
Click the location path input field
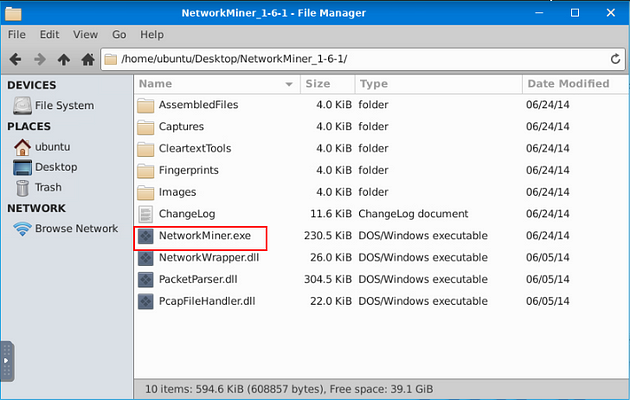tap(363, 59)
